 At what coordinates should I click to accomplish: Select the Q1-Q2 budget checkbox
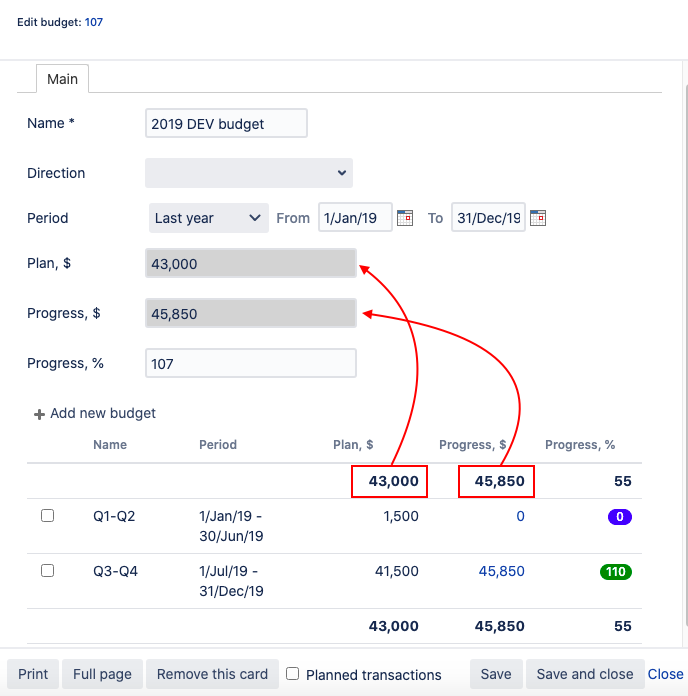[x=47, y=516]
